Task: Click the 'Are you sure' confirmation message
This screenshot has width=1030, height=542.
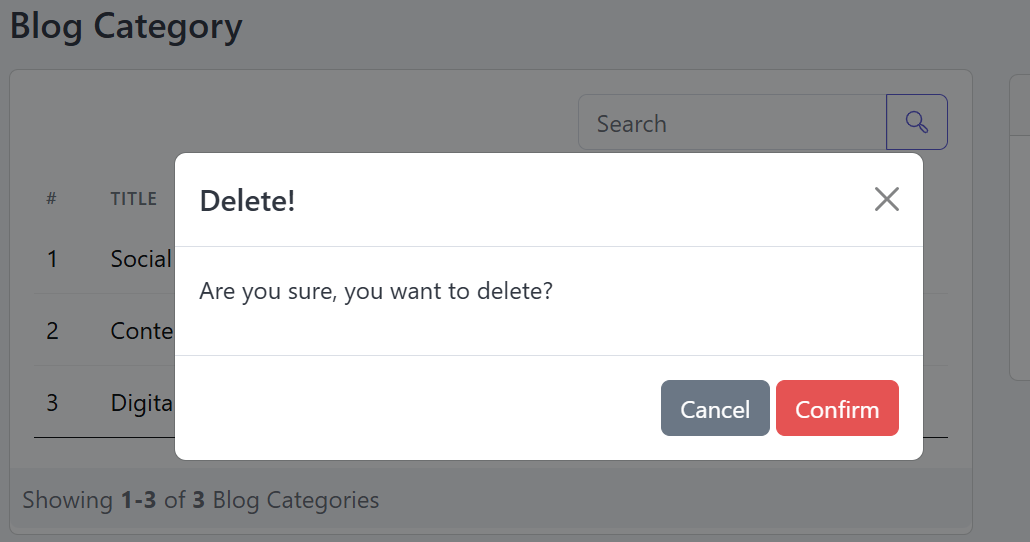Action: (376, 291)
